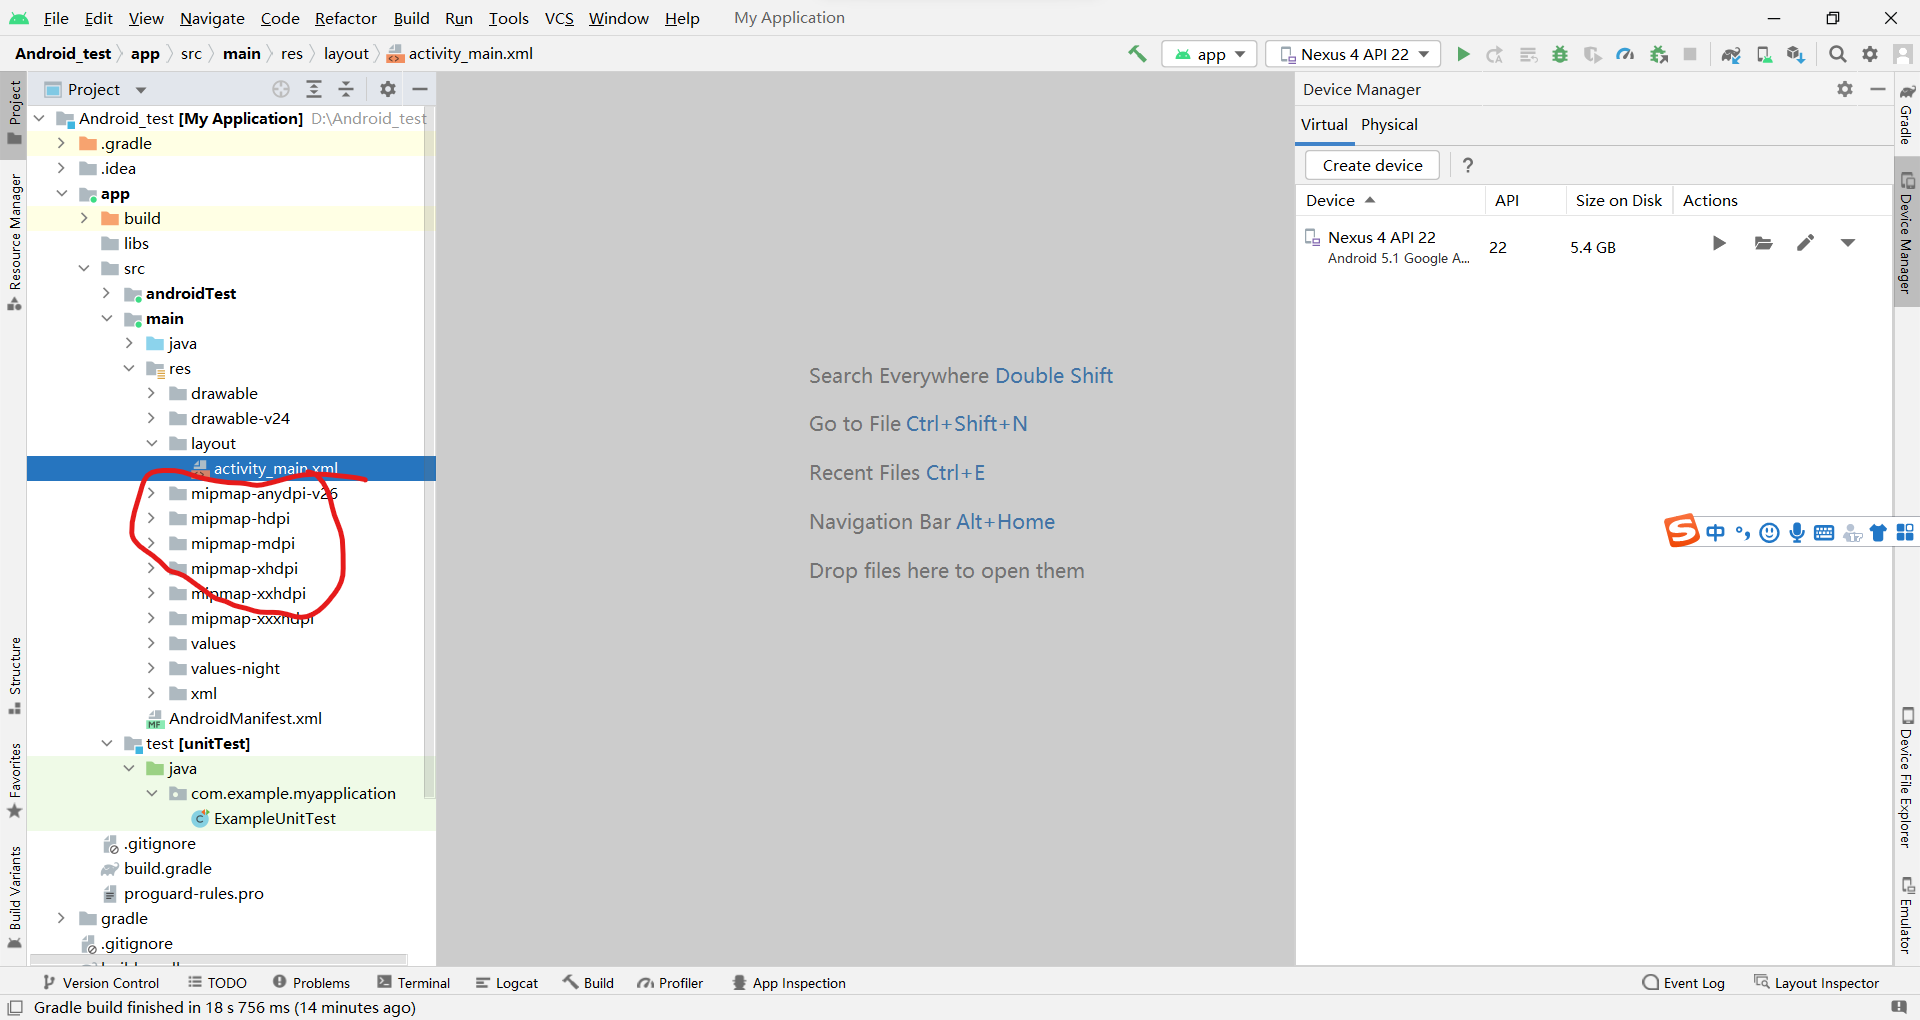Select ExampleUnitTest in the project tree

[x=274, y=818]
